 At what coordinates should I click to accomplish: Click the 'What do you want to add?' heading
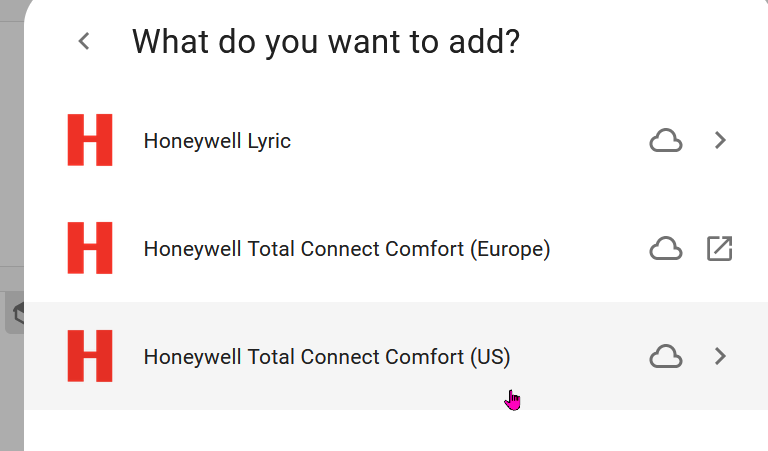pyautogui.click(x=326, y=42)
